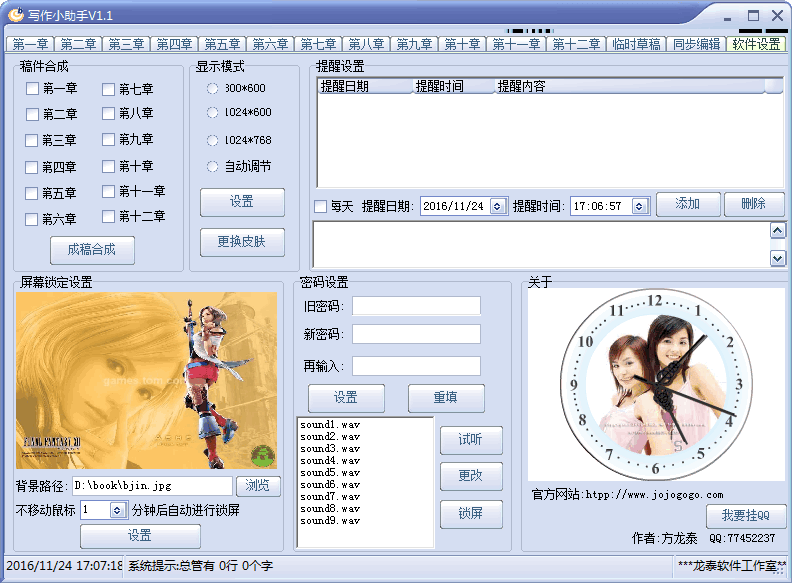This screenshot has height=583, width=792.
Task: Click 设置 in password settings
Action: [346, 398]
